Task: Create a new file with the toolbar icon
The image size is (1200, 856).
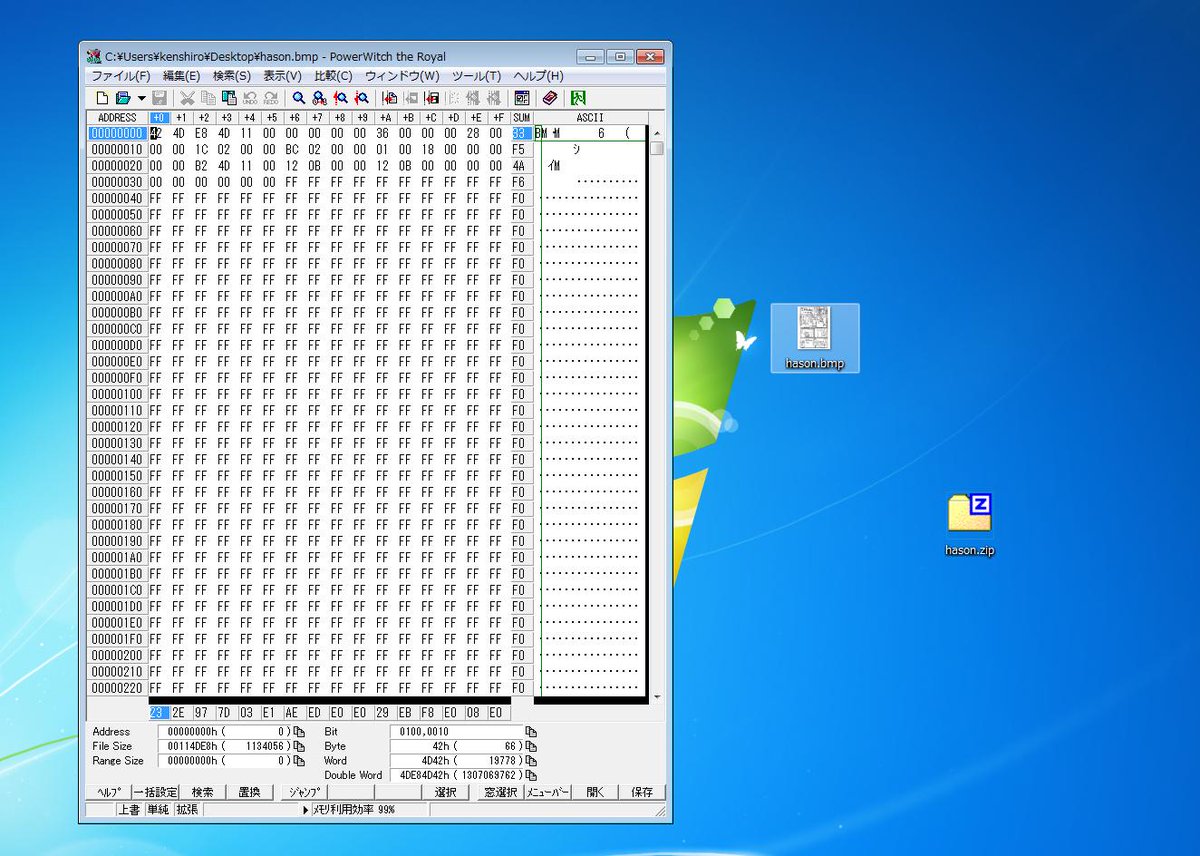Action: pyautogui.click(x=102, y=98)
